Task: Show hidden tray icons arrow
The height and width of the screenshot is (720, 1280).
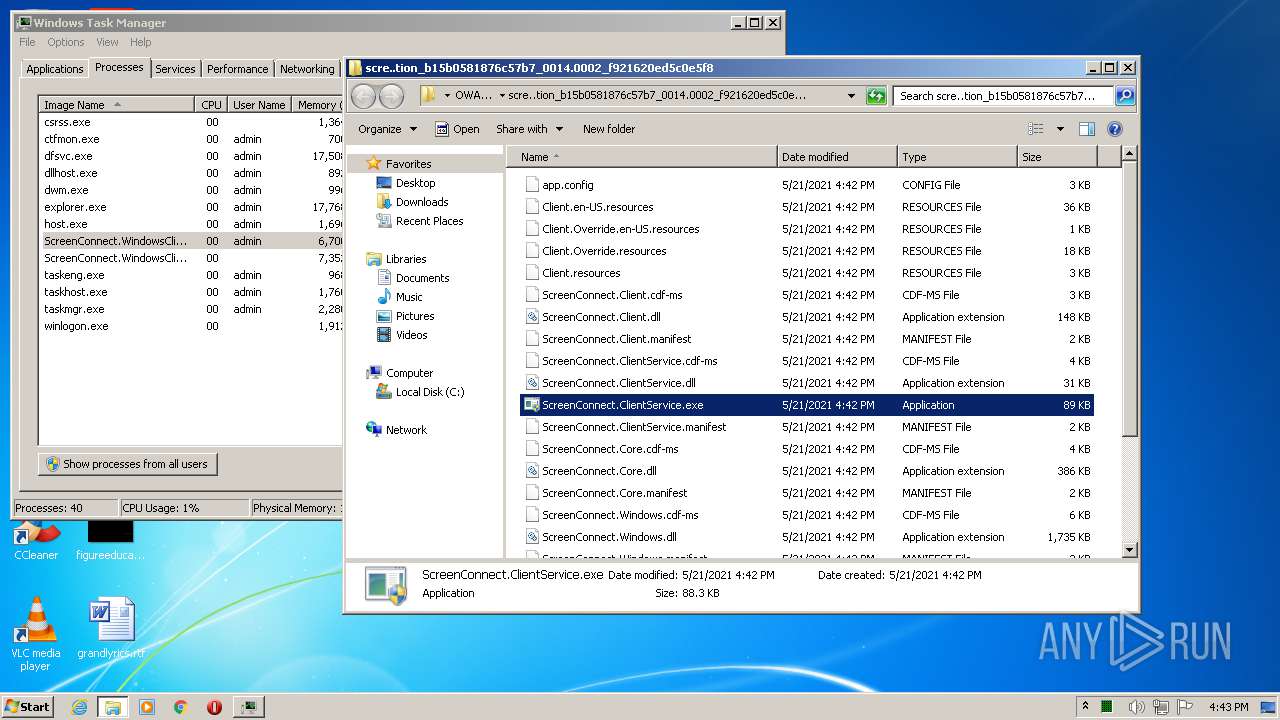Action: pyautogui.click(x=1085, y=706)
